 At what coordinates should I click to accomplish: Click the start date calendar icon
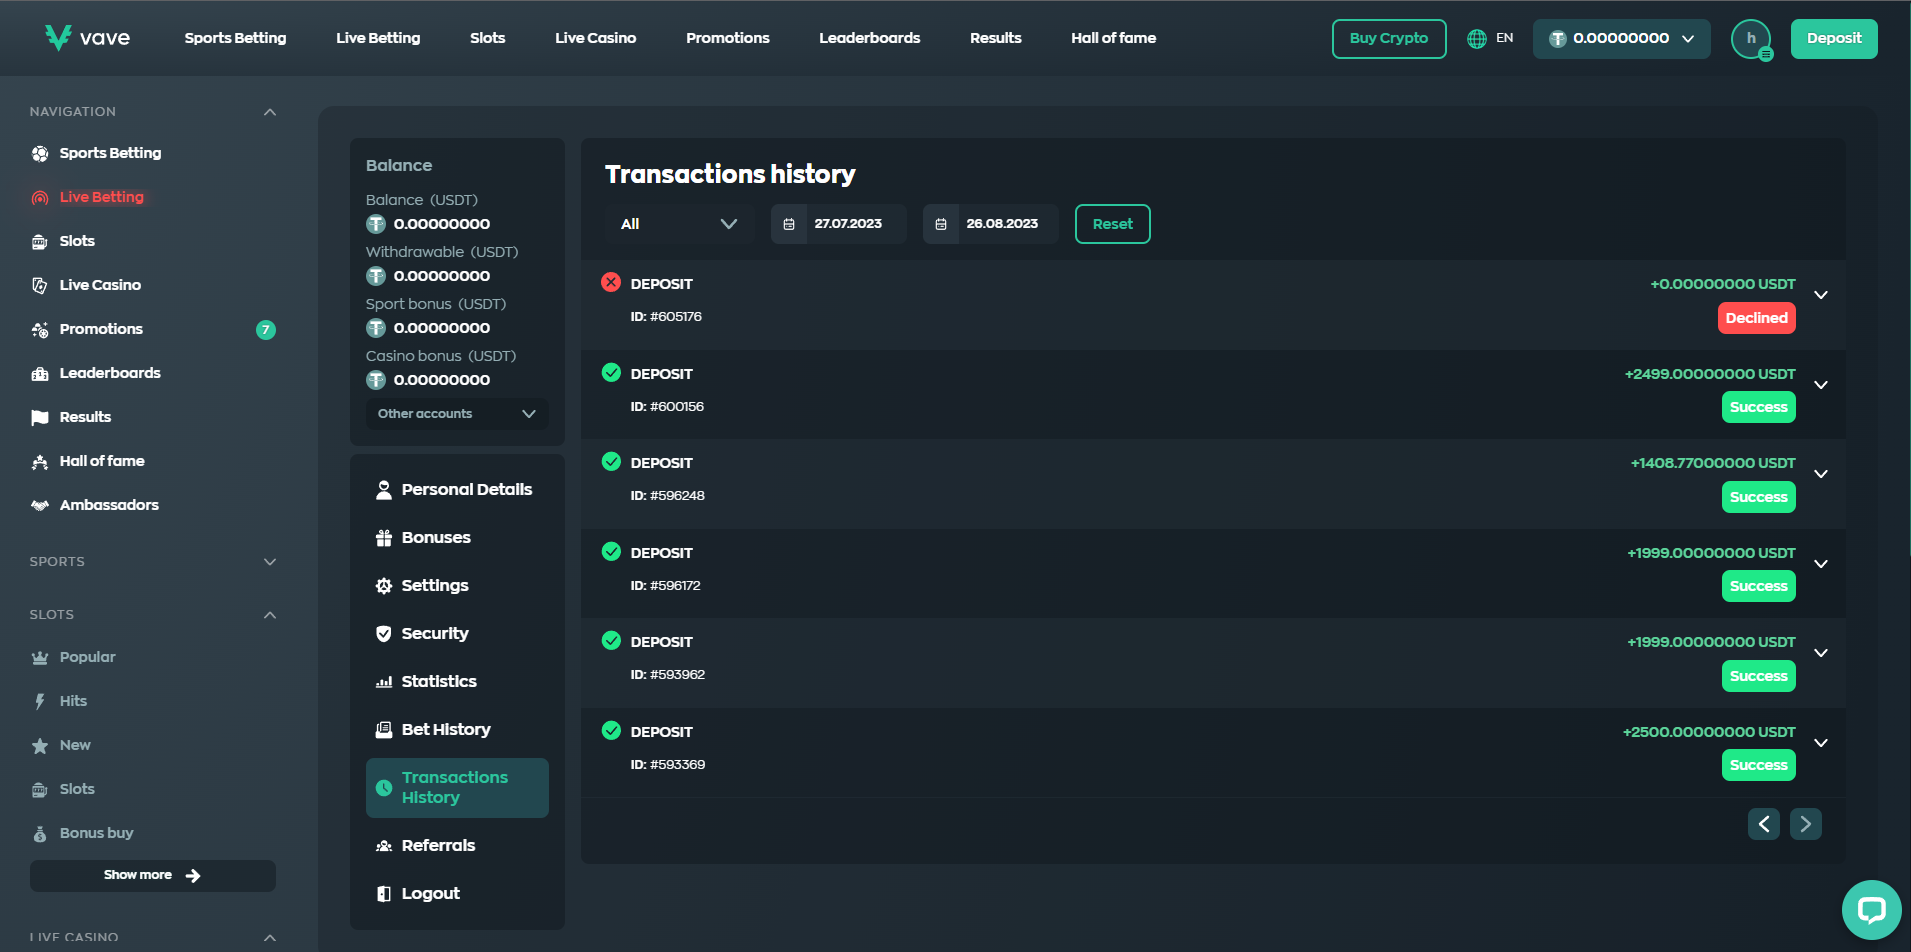click(789, 224)
